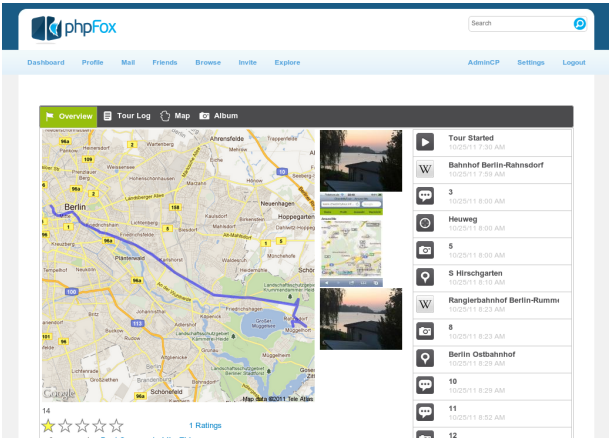This screenshot has width=611, height=439.
Task: Open the Explore page
Action: click(287, 62)
